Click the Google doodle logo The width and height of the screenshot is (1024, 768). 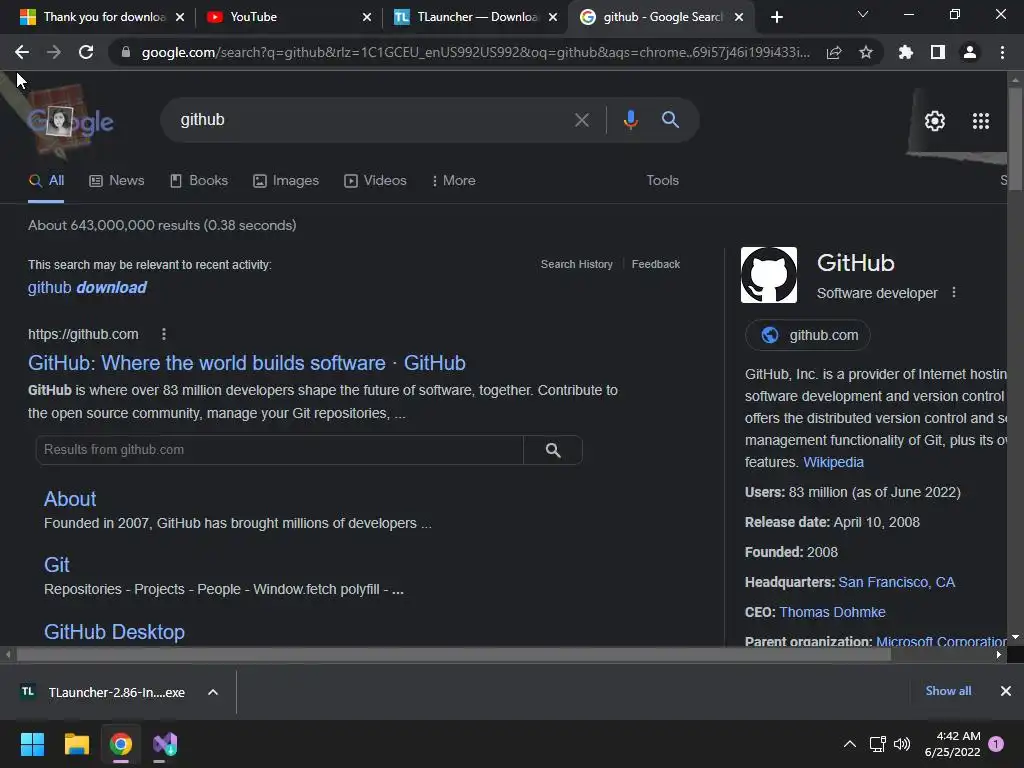(x=70, y=122)
